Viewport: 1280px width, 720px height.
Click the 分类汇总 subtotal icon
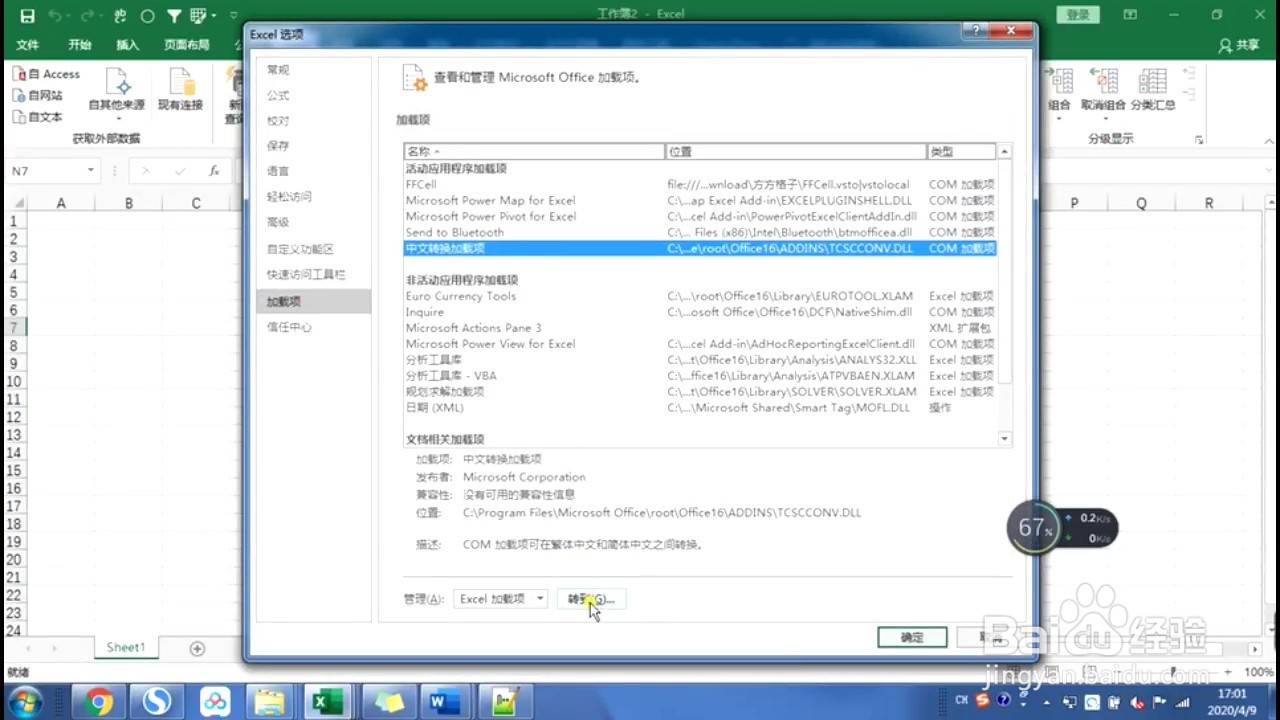pos(1153,91)
